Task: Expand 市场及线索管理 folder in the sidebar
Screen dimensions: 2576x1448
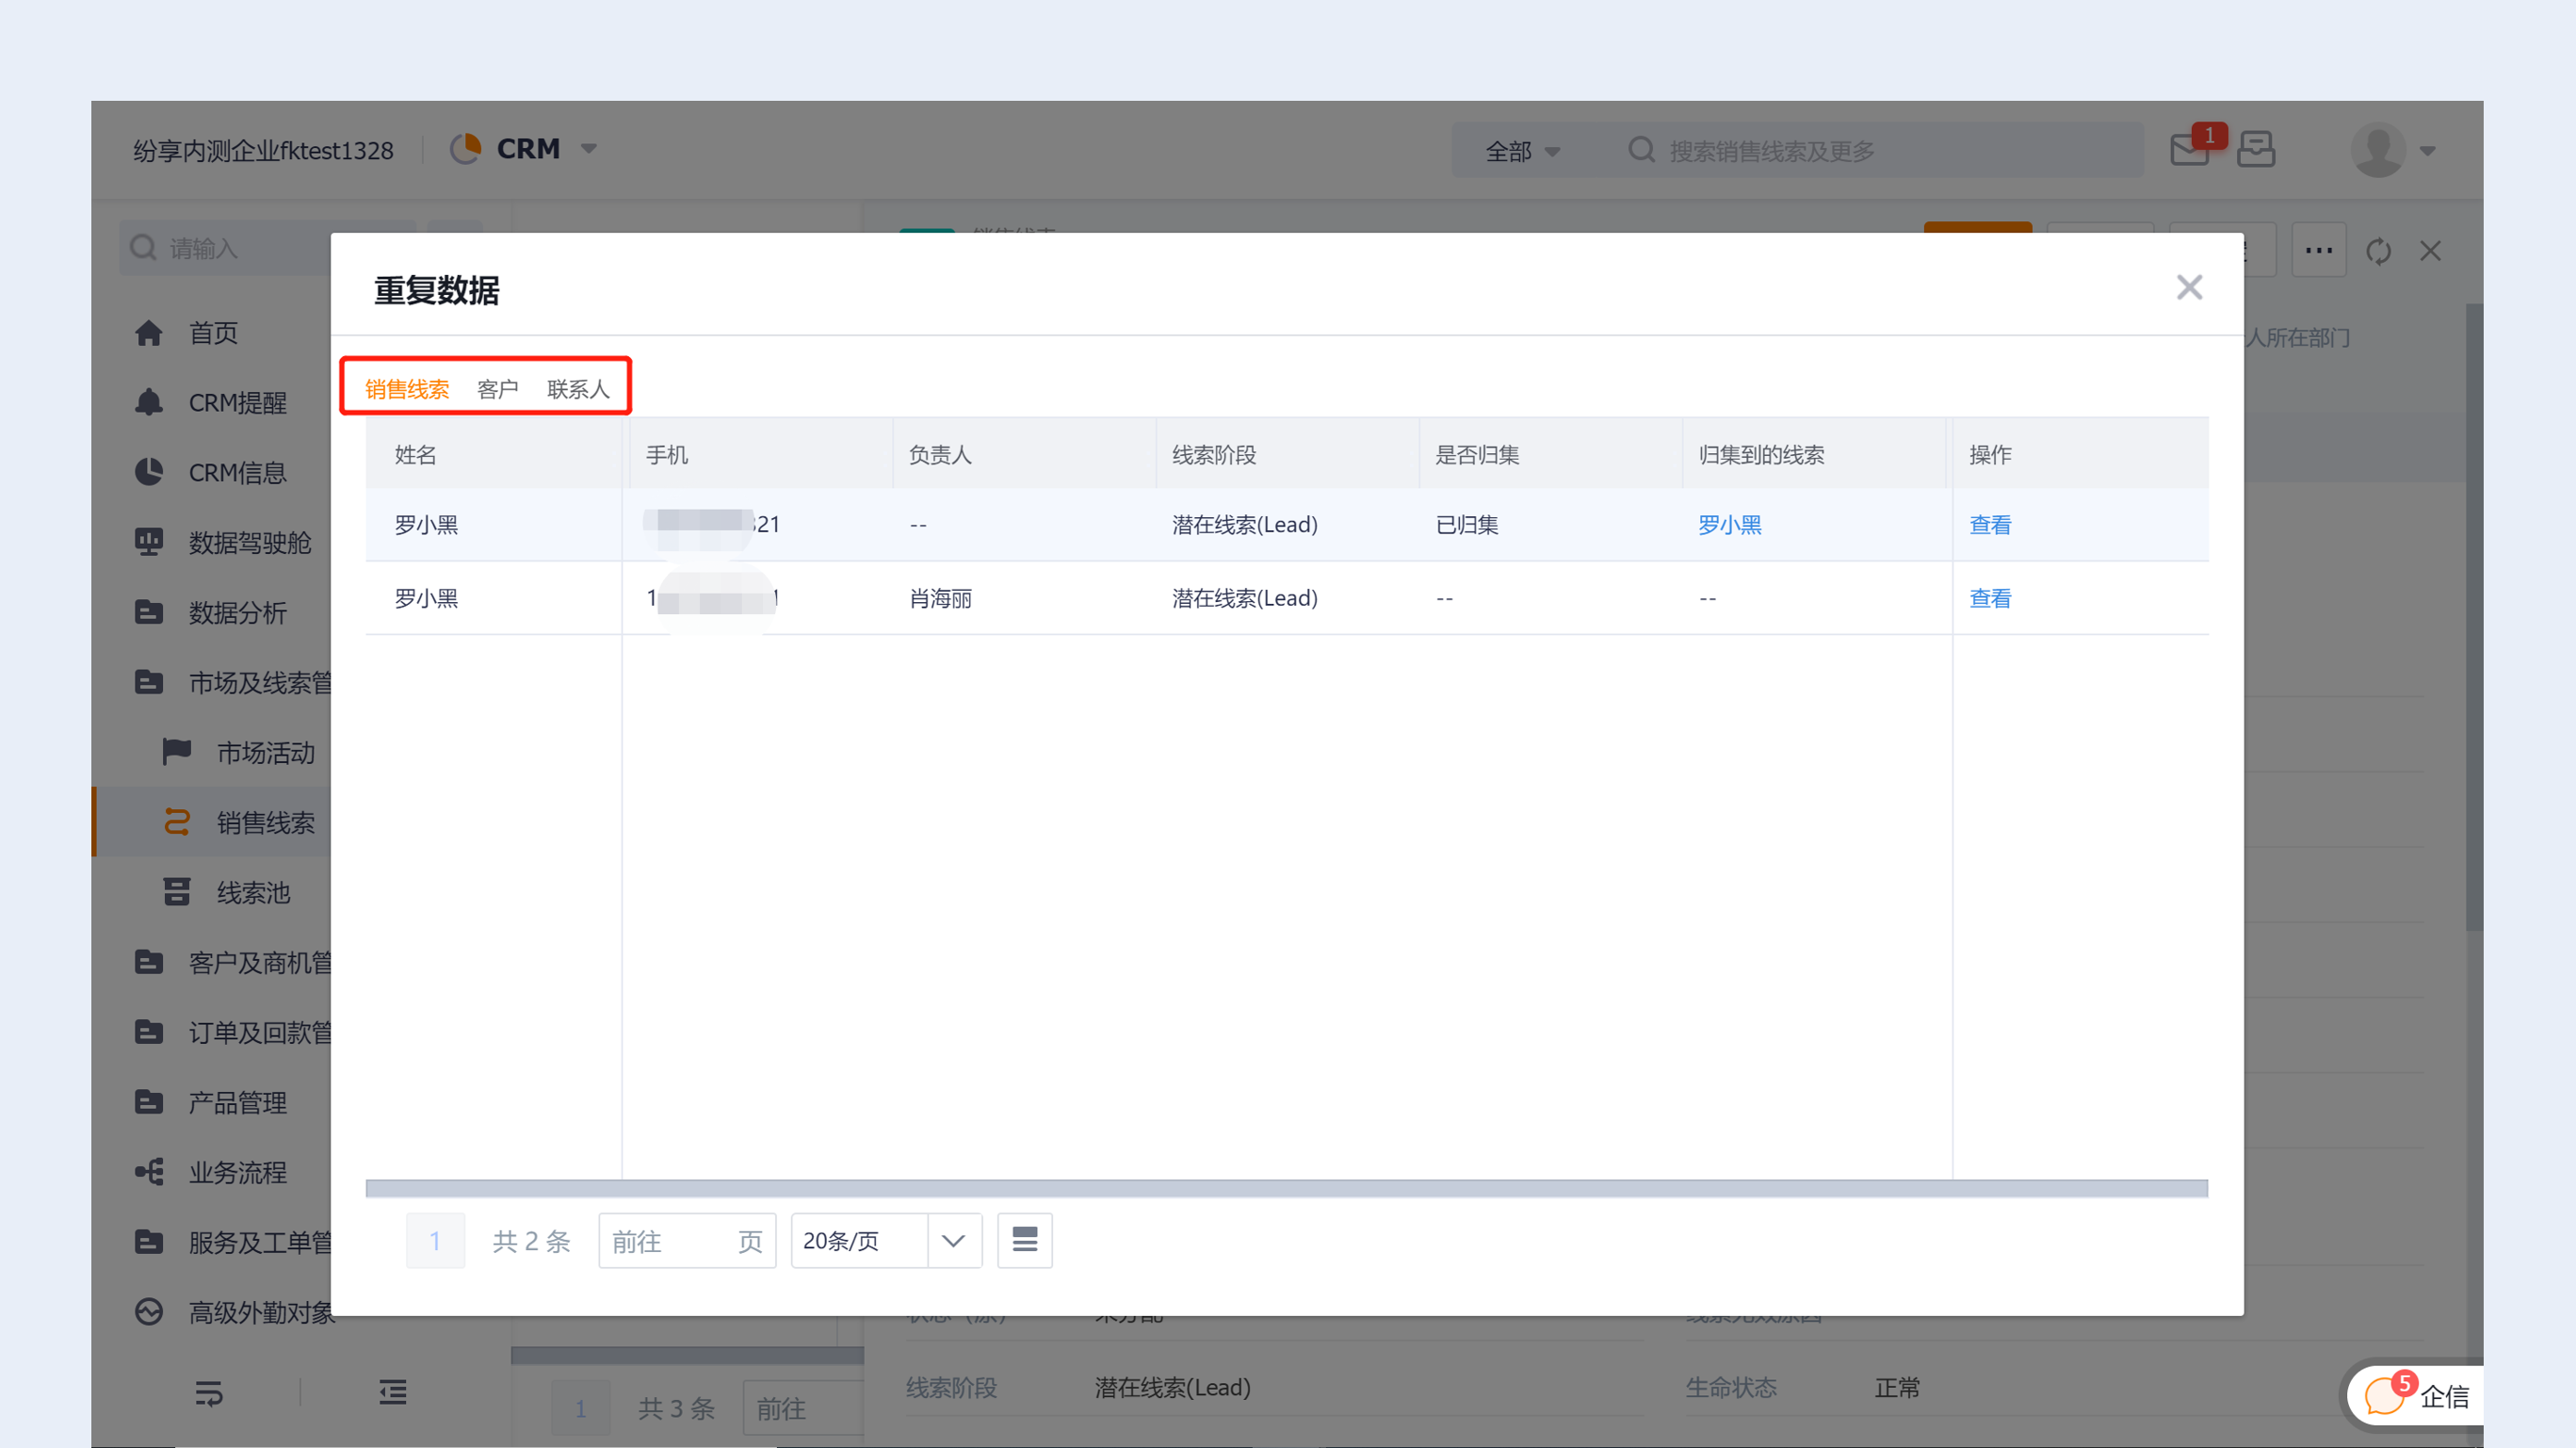Action: pos(258,683)
